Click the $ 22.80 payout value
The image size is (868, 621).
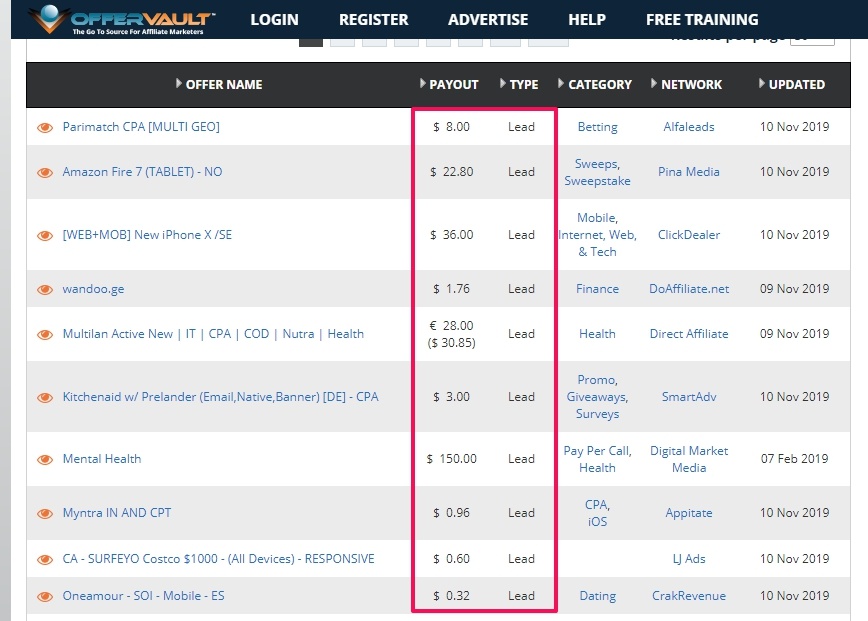click(451, 172)
